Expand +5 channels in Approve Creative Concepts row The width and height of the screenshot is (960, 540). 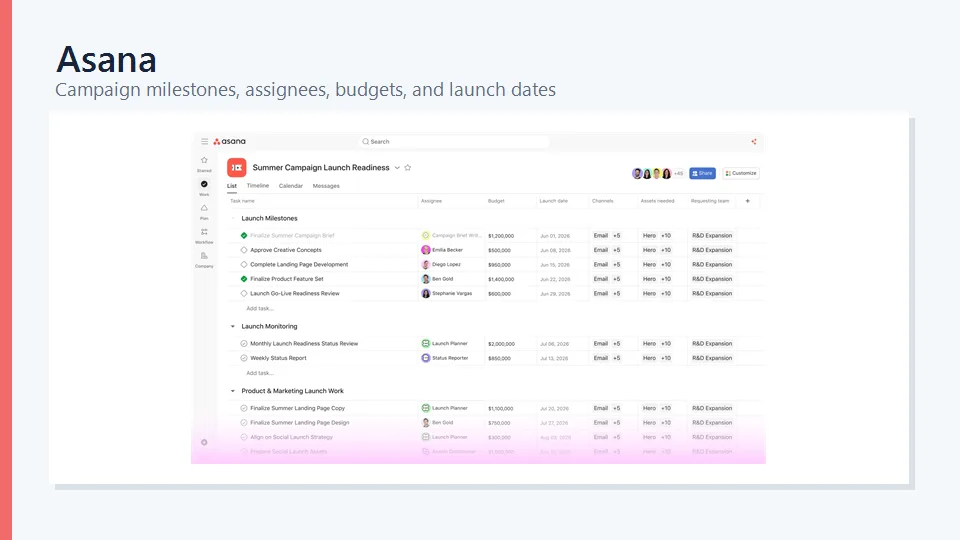(617, 250)
